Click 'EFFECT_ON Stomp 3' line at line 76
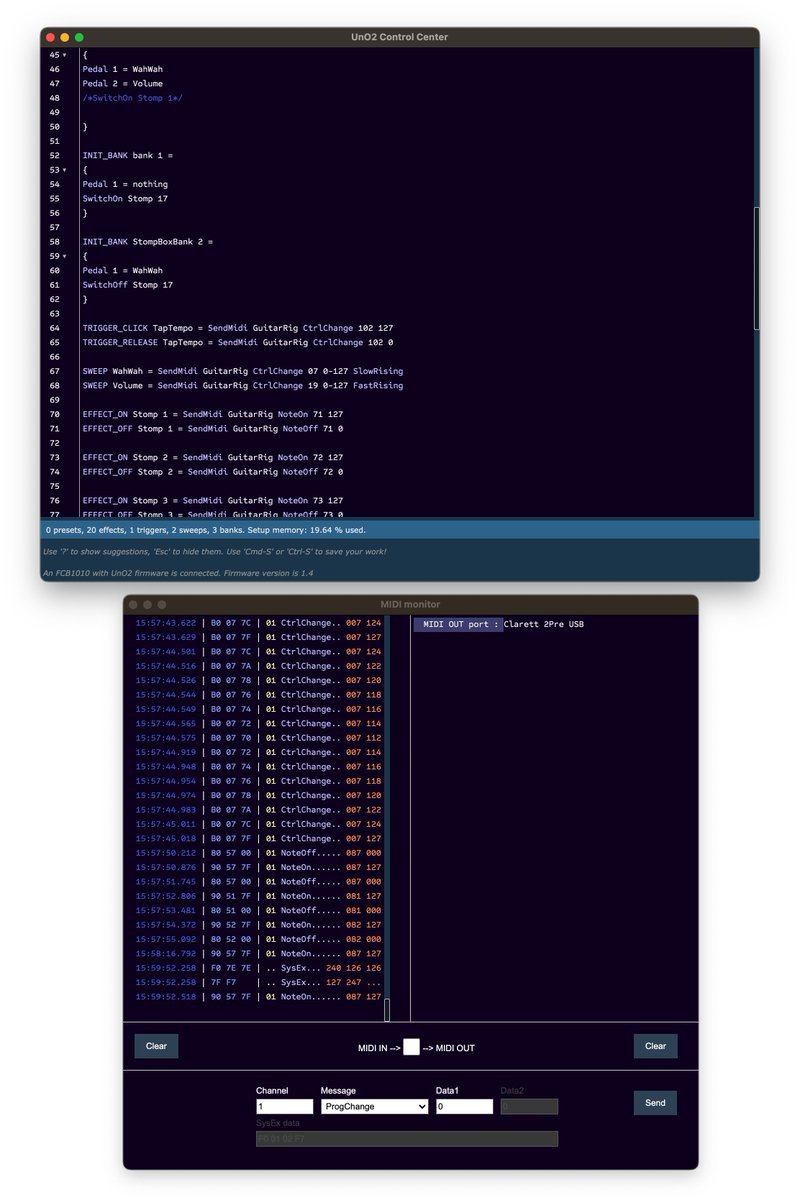The height and width of the screenshot is (1200, 800). pos(213,500)
